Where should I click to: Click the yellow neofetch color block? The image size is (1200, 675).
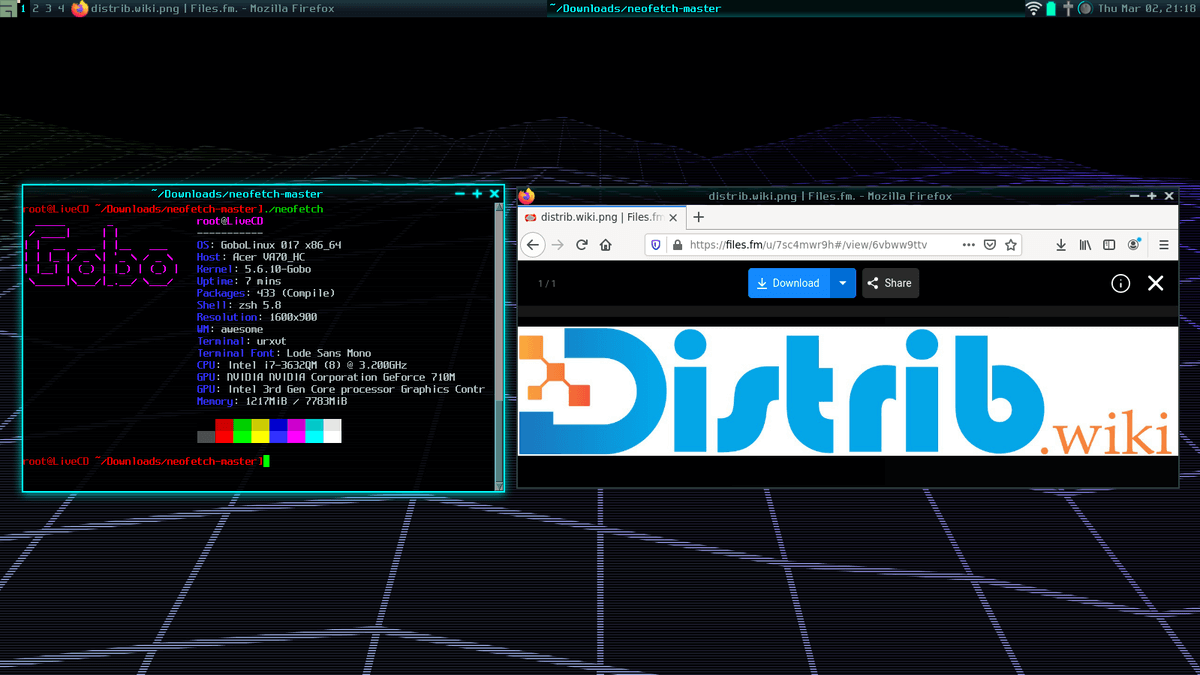(260, 431)
